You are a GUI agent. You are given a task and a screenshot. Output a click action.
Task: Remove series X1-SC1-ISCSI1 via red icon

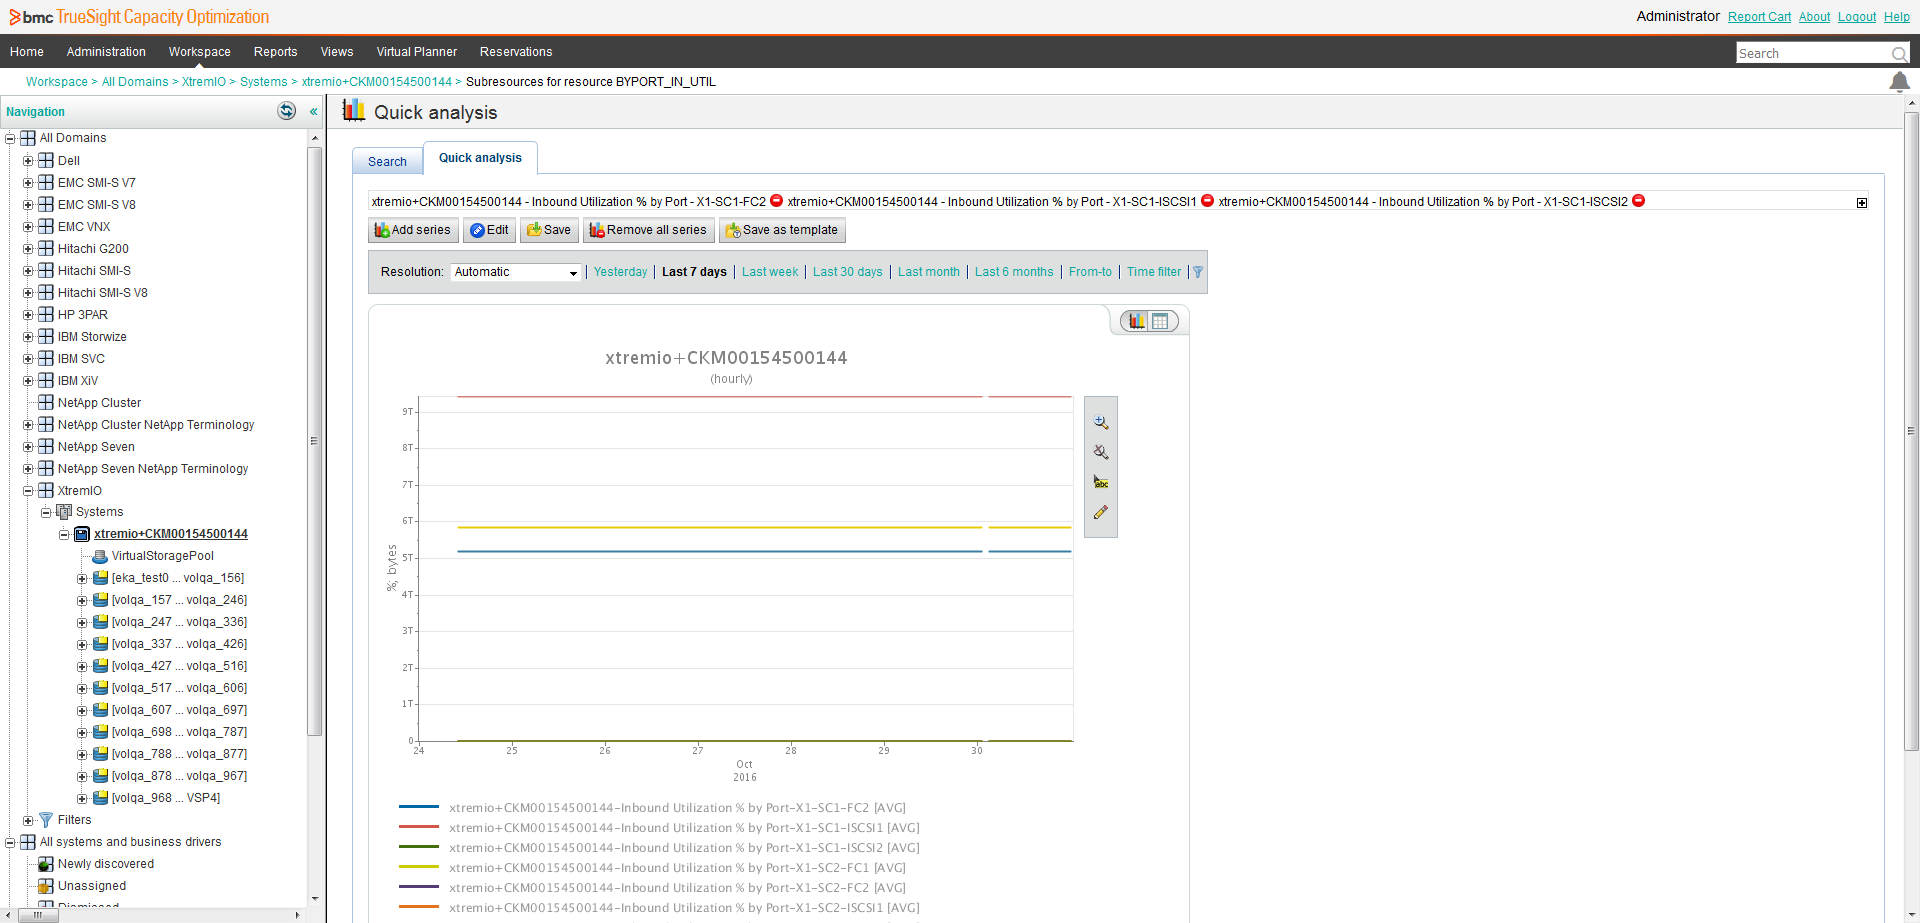(x=1207, y=201)
